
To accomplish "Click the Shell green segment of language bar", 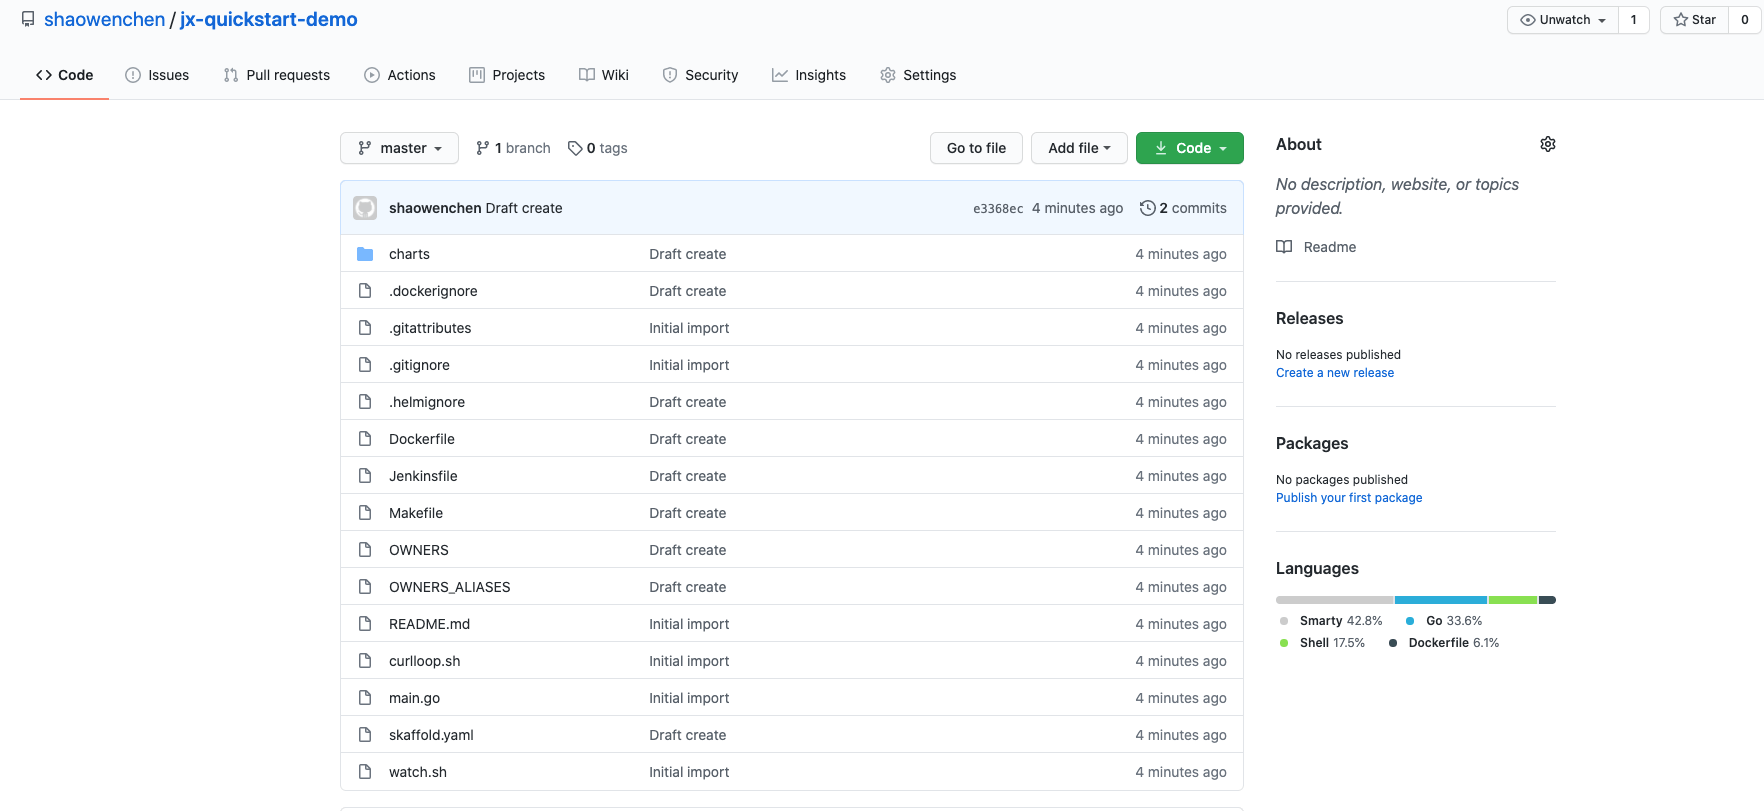I will point(1513,600).
